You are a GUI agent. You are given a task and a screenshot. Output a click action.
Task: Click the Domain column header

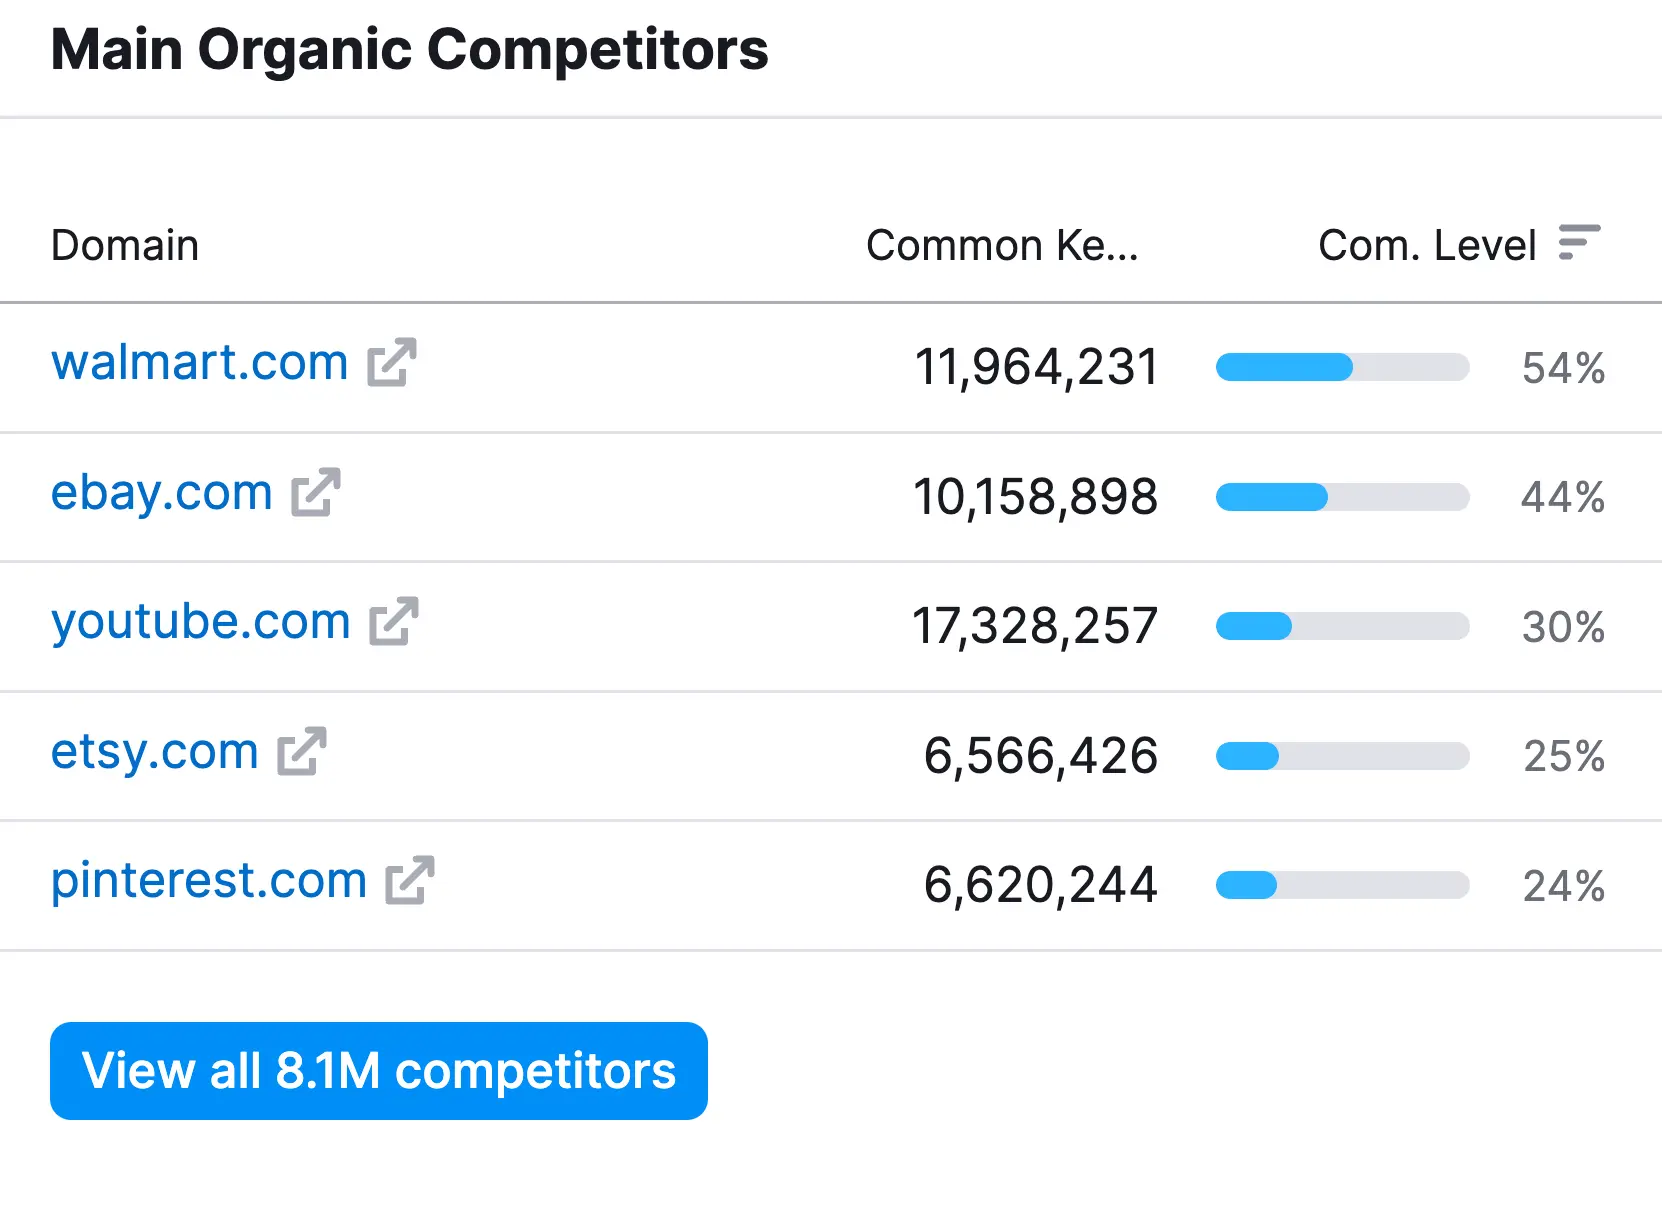click(x=125, y=245)
